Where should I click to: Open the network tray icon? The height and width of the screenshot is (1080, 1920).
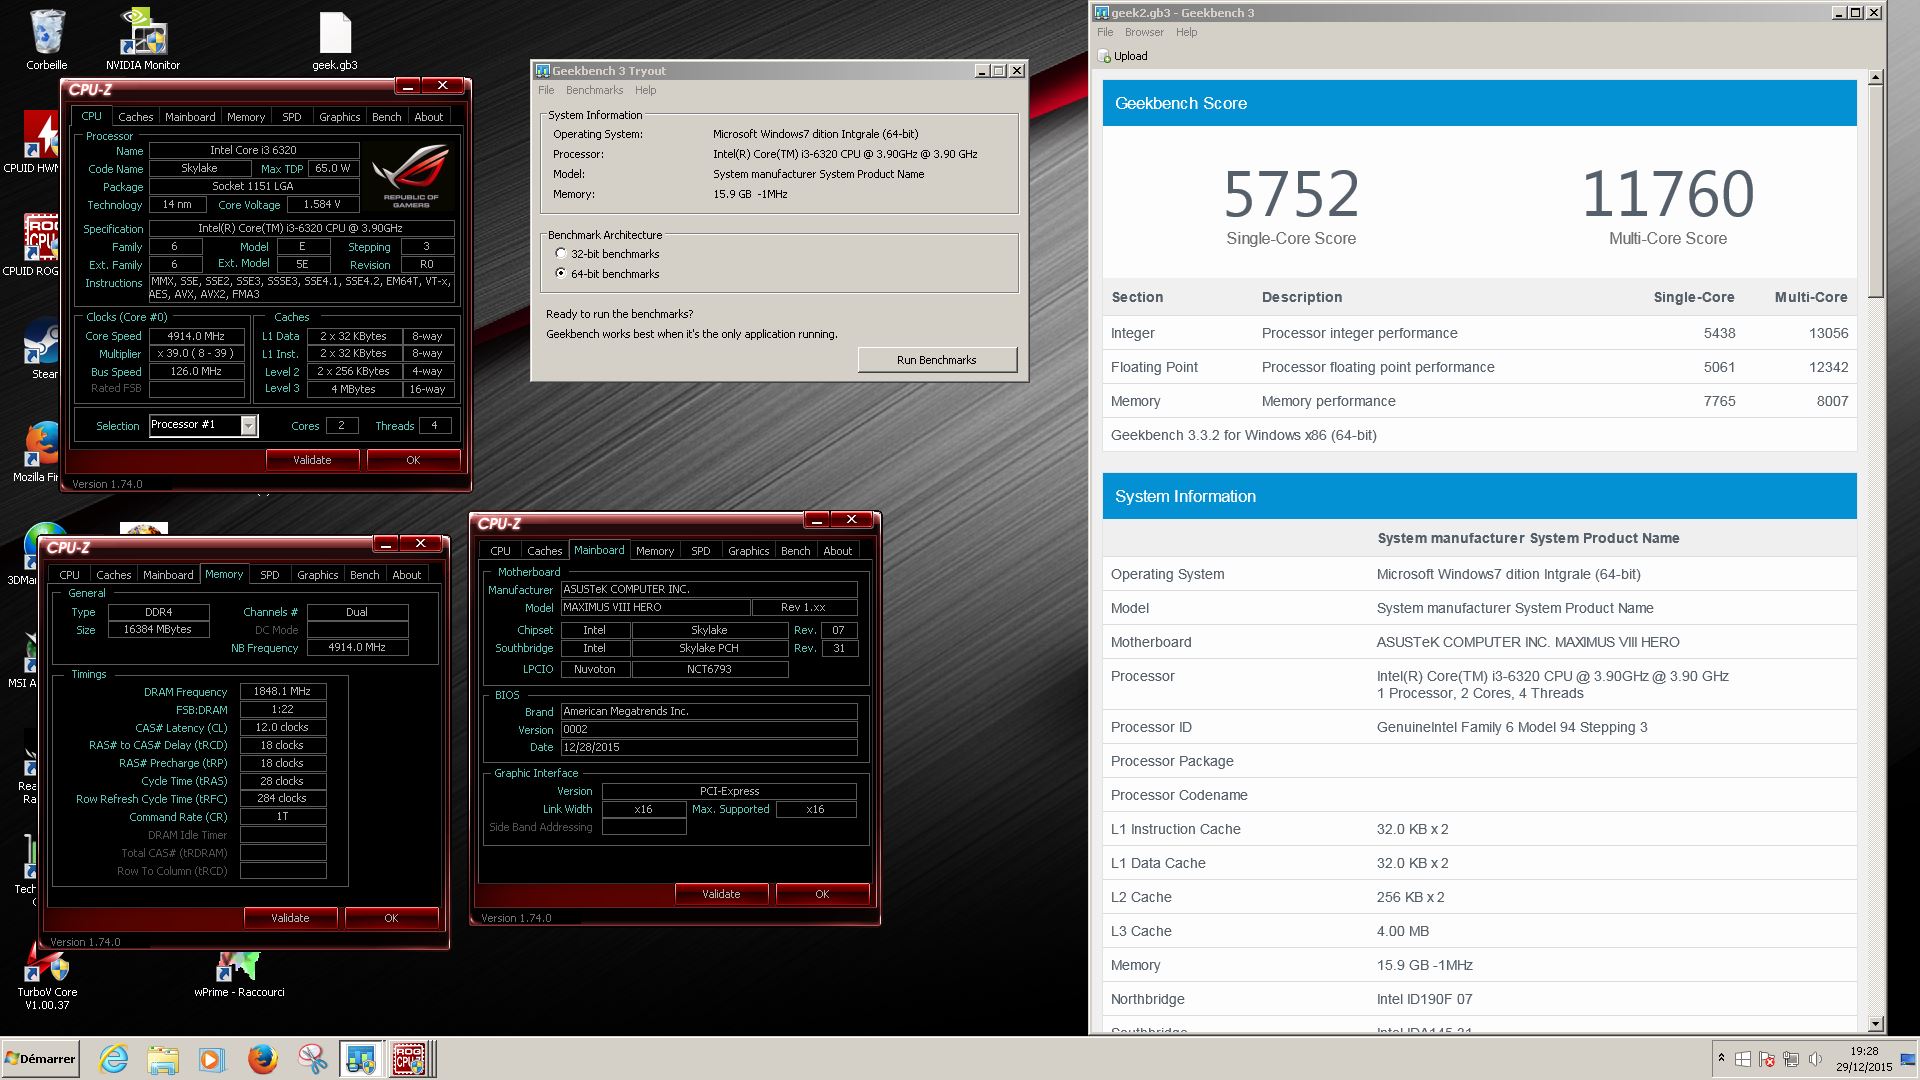pos(1790,1059)
